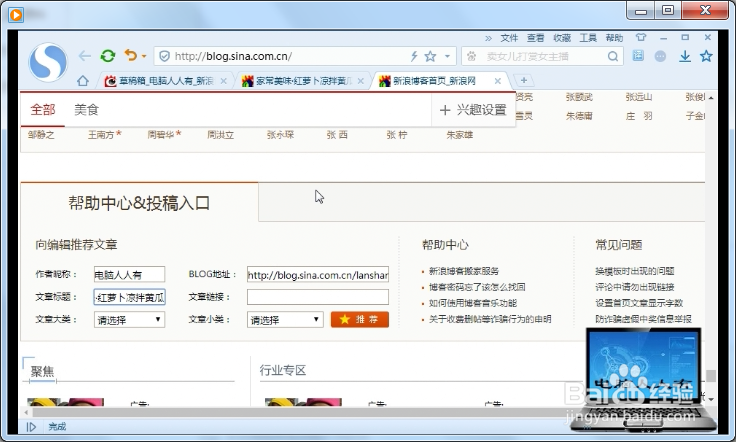This screenshot has height=442, width=736.
Task: Open the 查看 menu
Action: (535, 38)
